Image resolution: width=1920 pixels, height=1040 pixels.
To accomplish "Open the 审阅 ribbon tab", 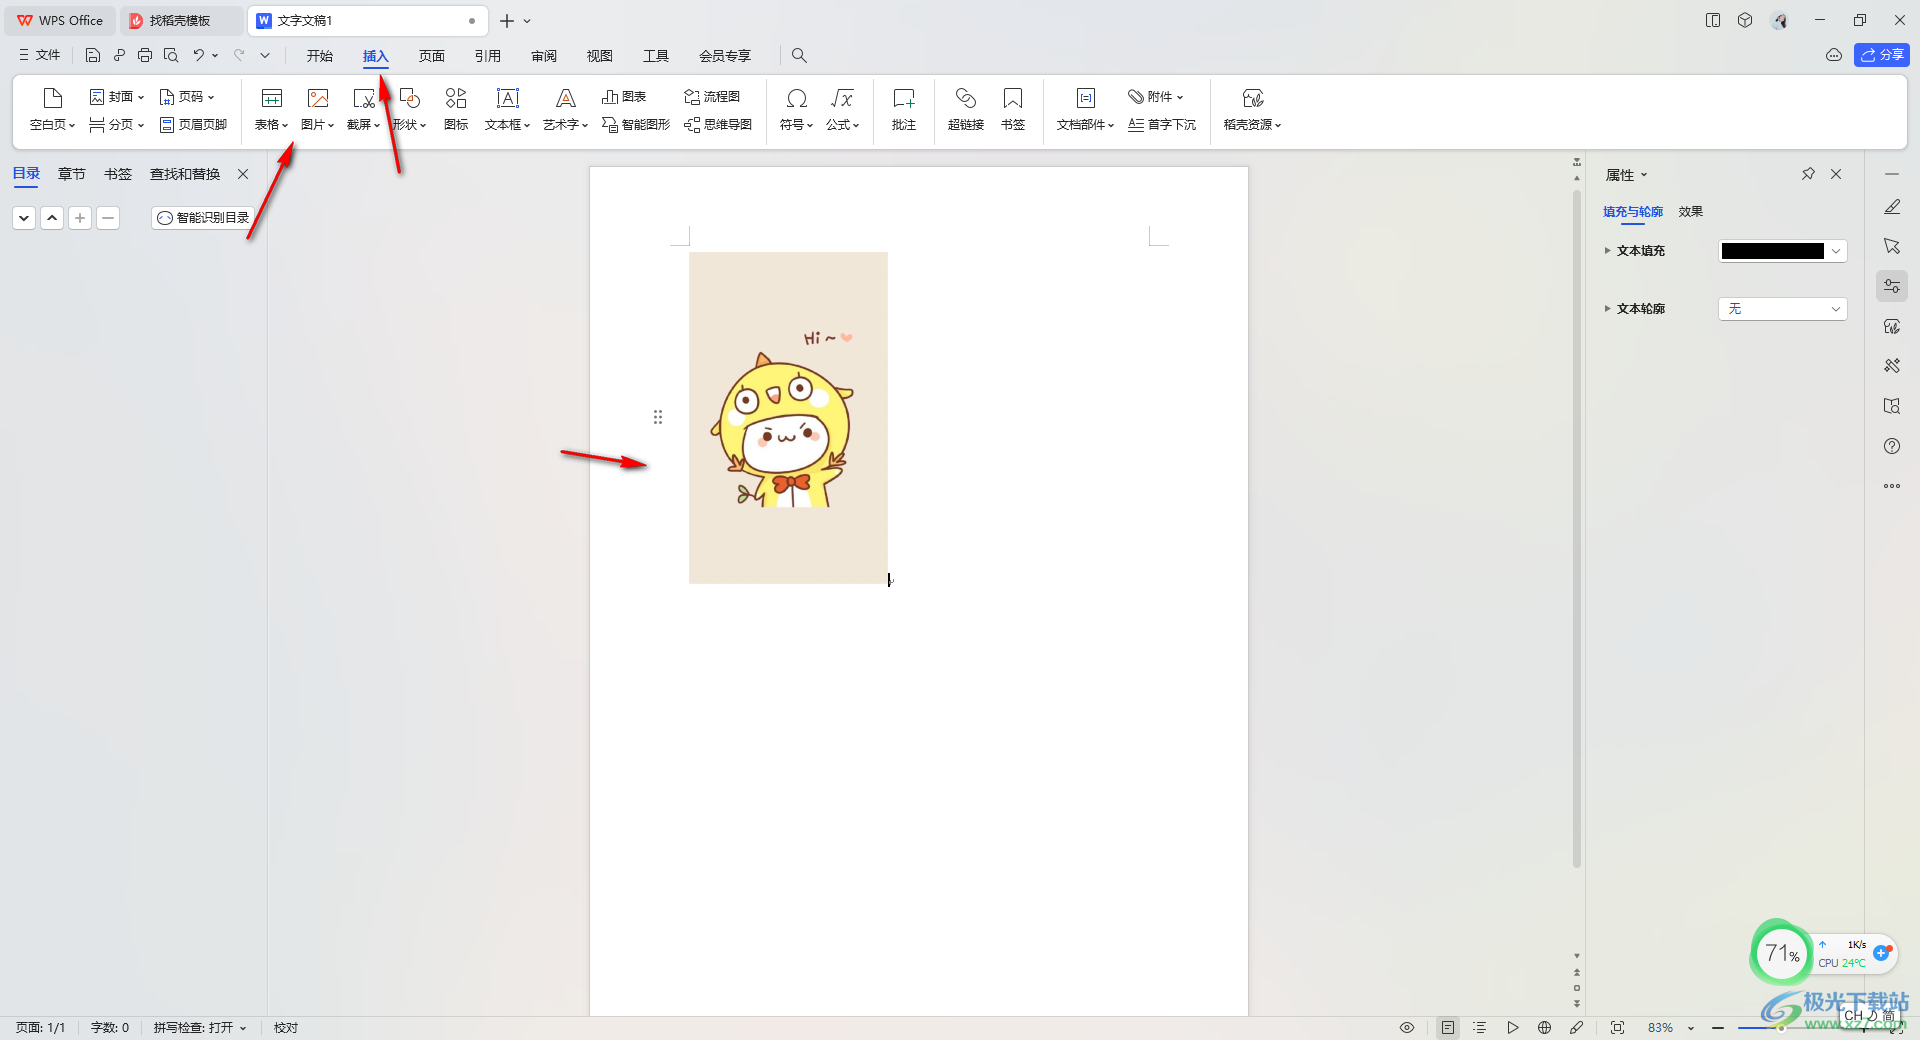I will point(544,56).
